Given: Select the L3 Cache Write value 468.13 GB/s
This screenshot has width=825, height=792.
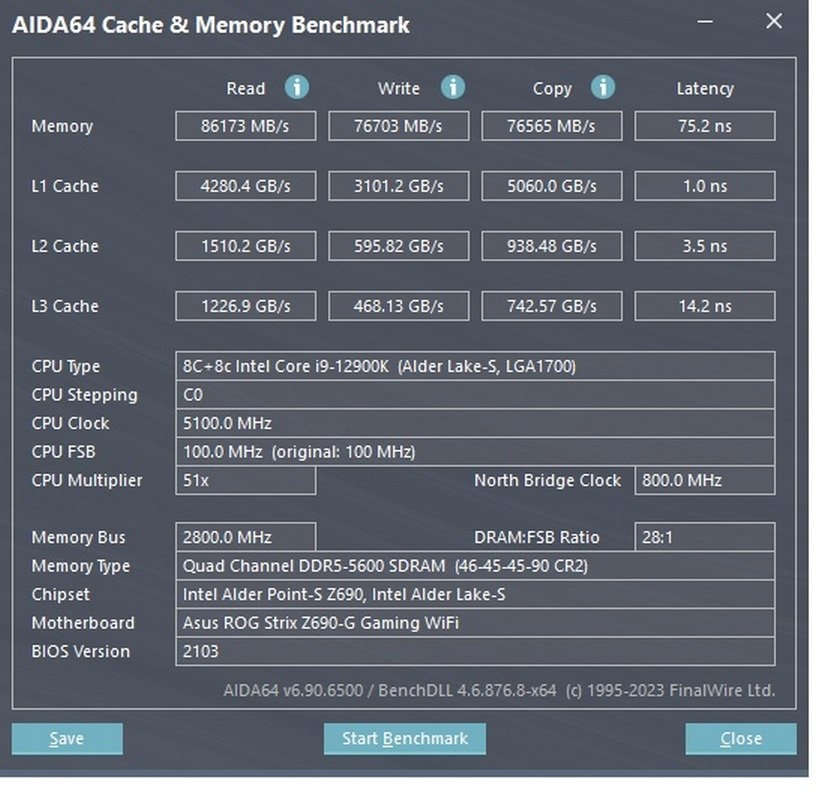Looking at the screenshot, I should [x=399, y=306].
